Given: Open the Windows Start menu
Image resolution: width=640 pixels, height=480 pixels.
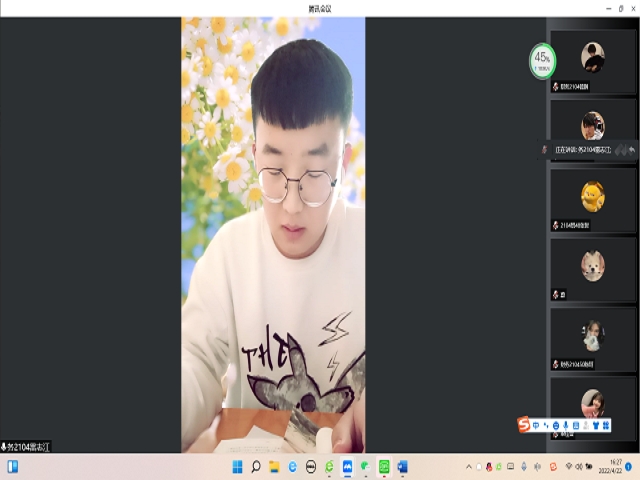Looking at the screenshot, I should click(x=237, y=466).
